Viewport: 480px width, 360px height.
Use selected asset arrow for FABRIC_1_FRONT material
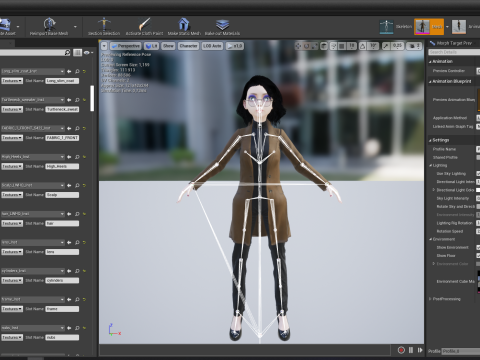point(69,128)
